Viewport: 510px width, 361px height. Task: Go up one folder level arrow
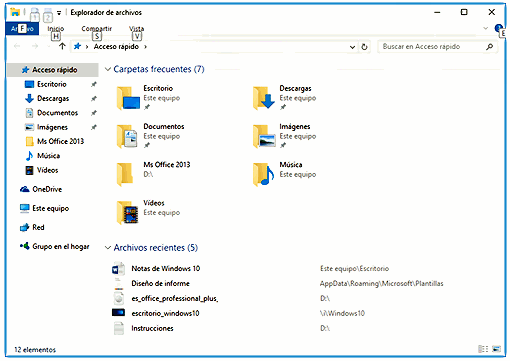click(62, 46)
